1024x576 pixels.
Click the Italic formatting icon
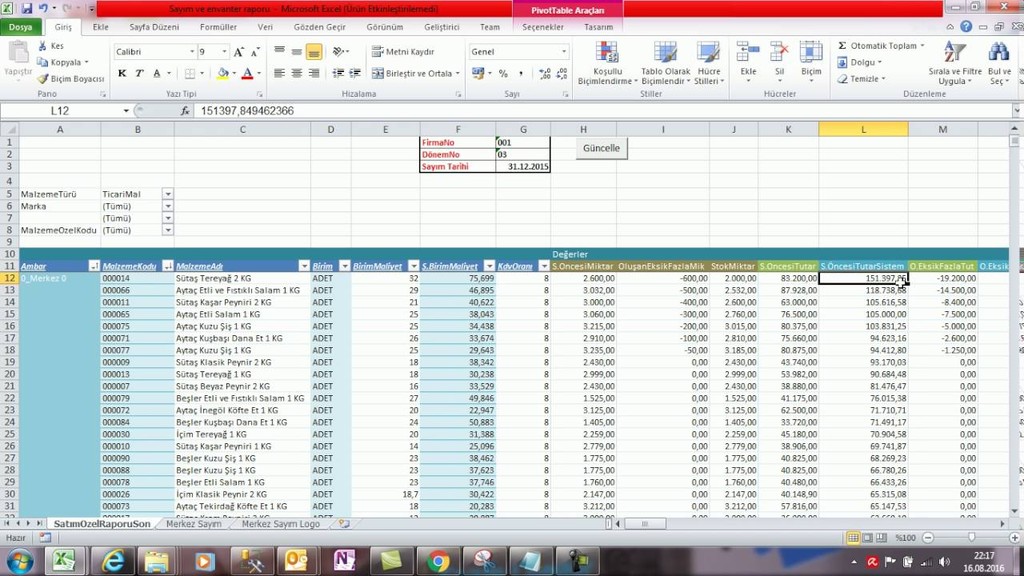pos(139,73)
